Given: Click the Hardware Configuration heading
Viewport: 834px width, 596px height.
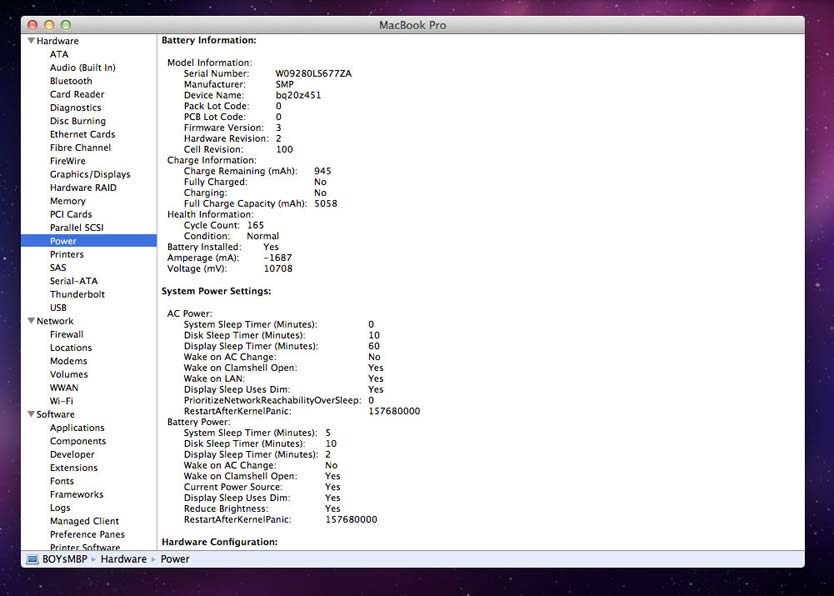Looking at the screenshot, I should pos(220,542).
